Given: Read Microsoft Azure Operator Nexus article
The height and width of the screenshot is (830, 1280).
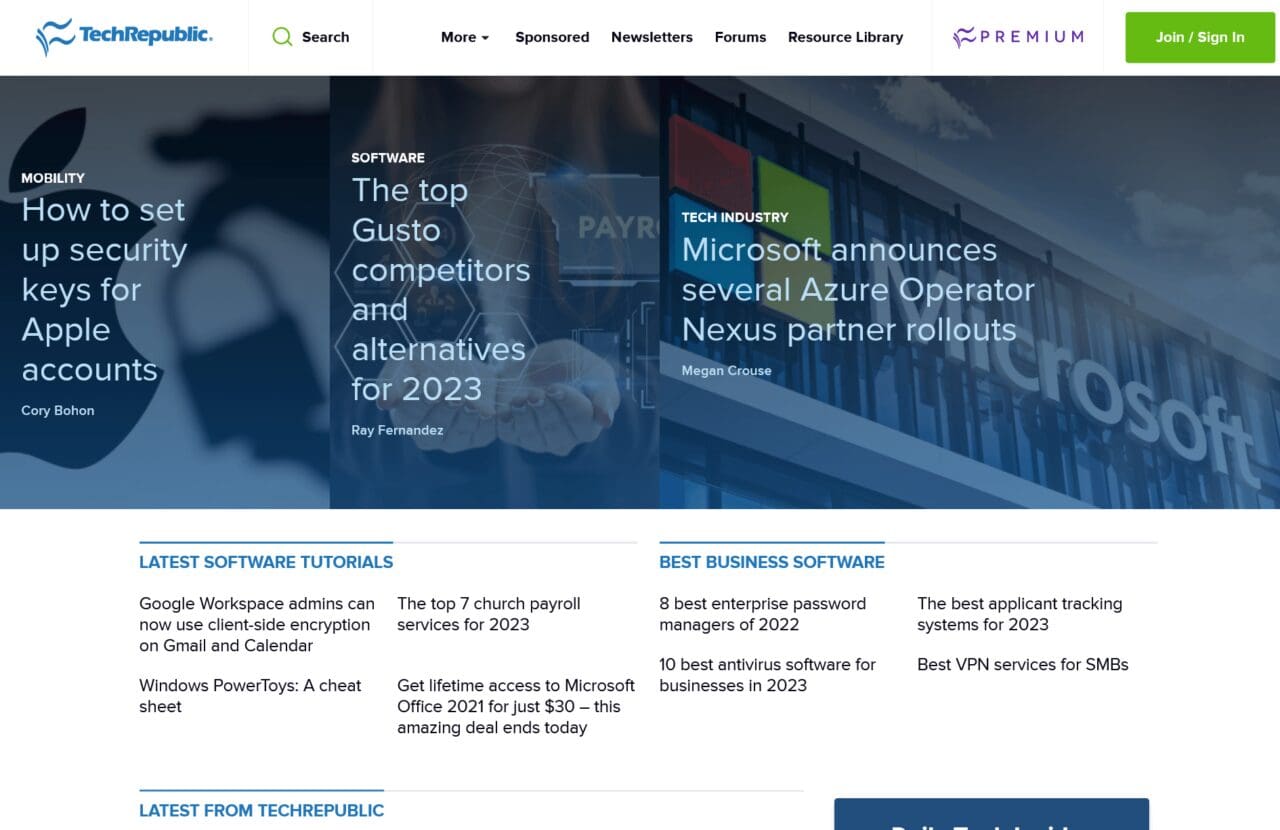Looking at the screenshot, I should (x=857, y=289).
